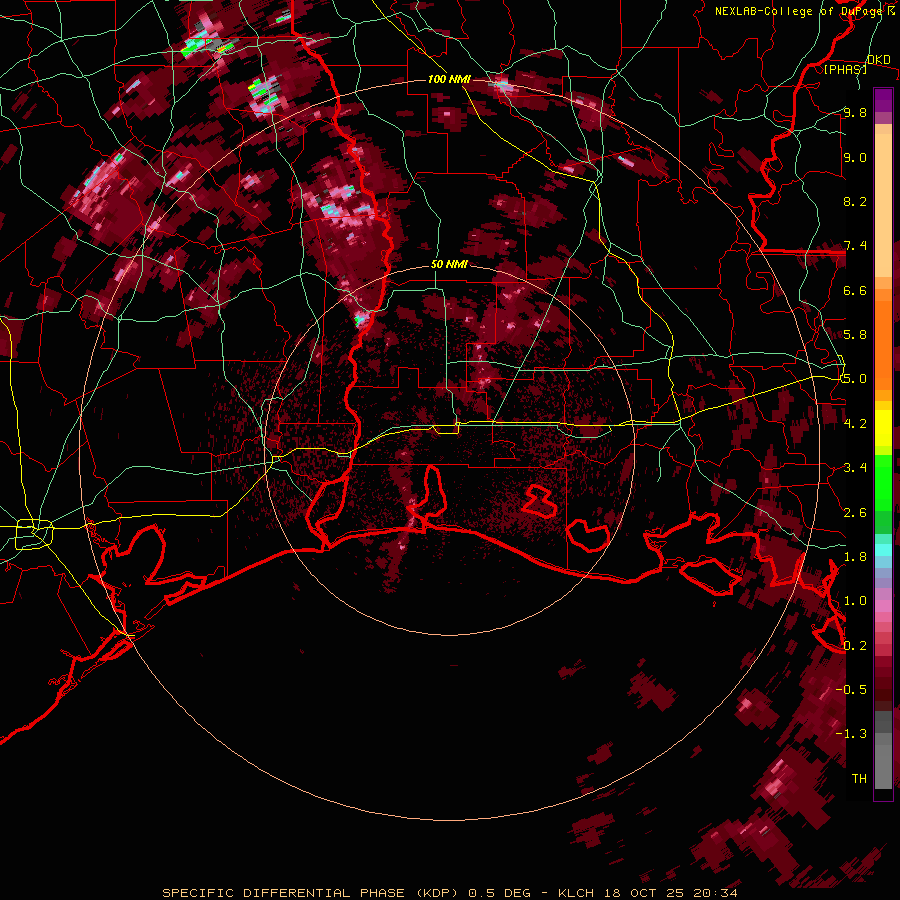This screenshot has height=900, width=900.
Task: Click the DKD label above the color scale
Action: [x=878, y=60]
